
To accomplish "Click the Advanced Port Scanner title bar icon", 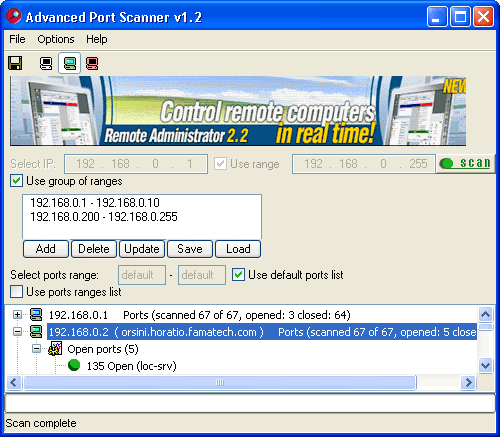I will point(14,17).
